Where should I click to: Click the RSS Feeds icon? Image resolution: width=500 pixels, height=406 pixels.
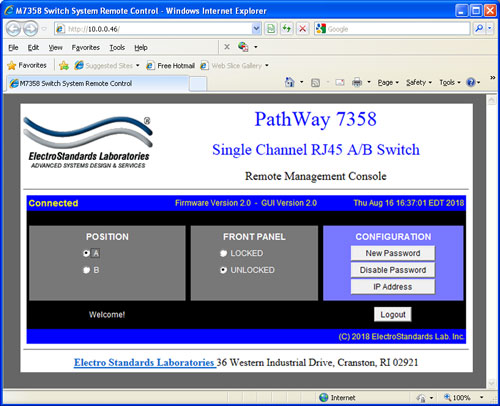[315, 82]
